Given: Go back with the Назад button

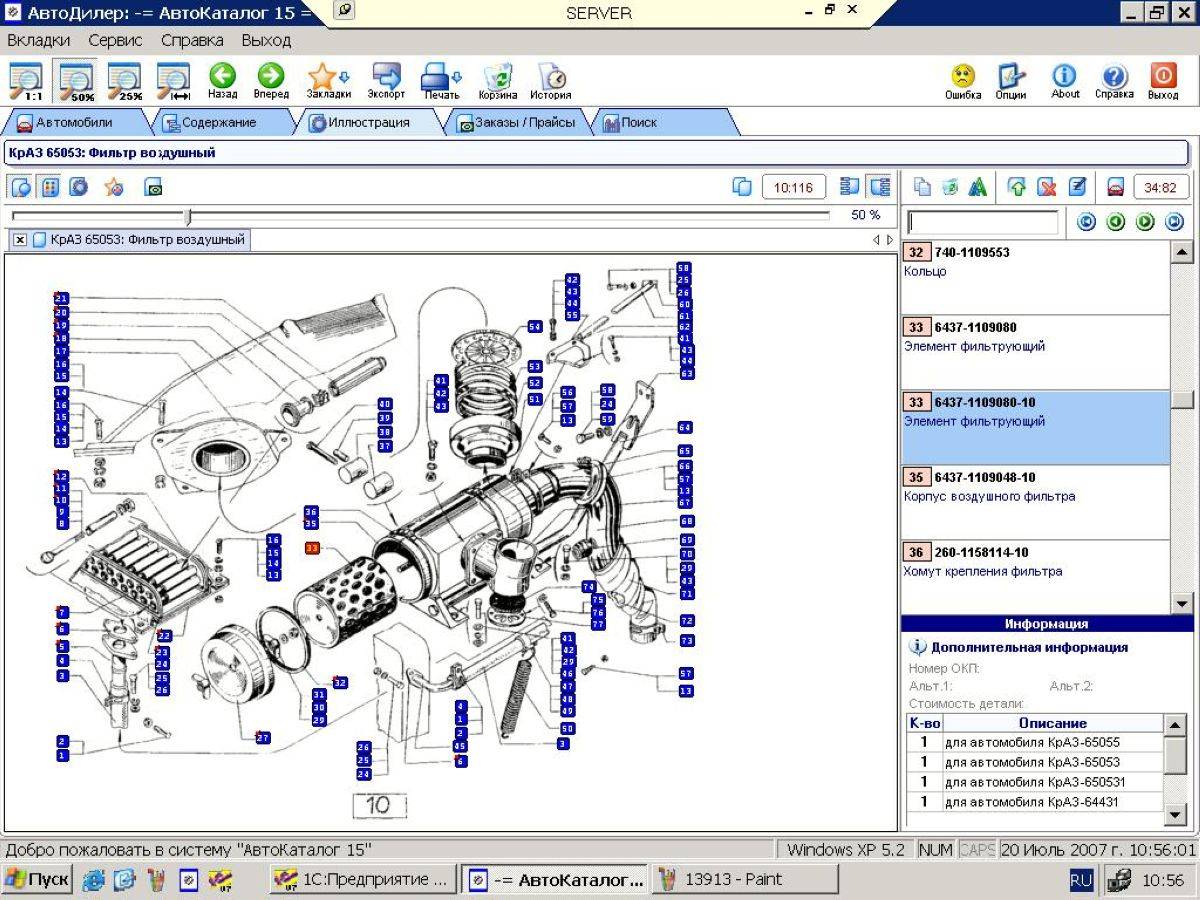Looking at the screenshot, I should pos(222,81).
